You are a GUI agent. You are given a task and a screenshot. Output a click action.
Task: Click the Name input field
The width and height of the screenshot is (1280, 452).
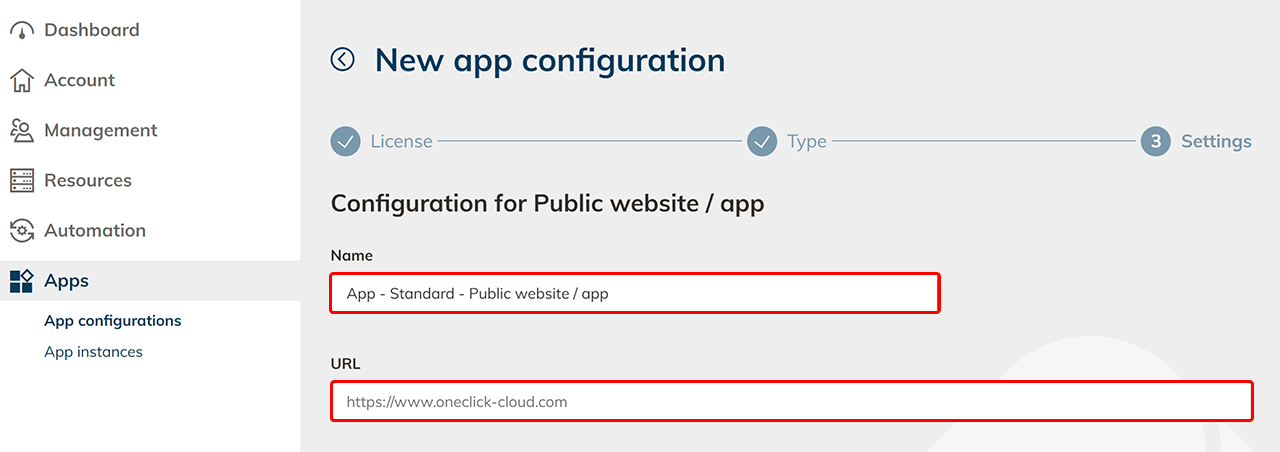635,294
